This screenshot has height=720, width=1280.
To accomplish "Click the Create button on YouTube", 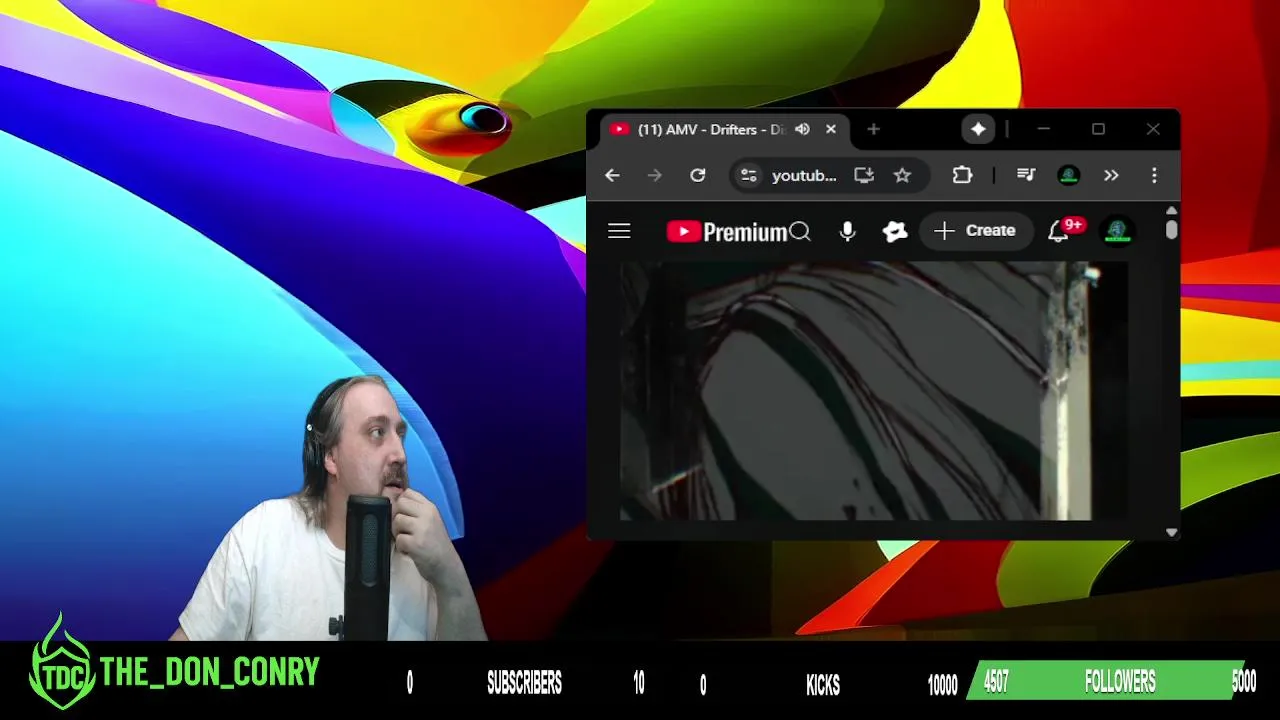I will click(975, 231).
